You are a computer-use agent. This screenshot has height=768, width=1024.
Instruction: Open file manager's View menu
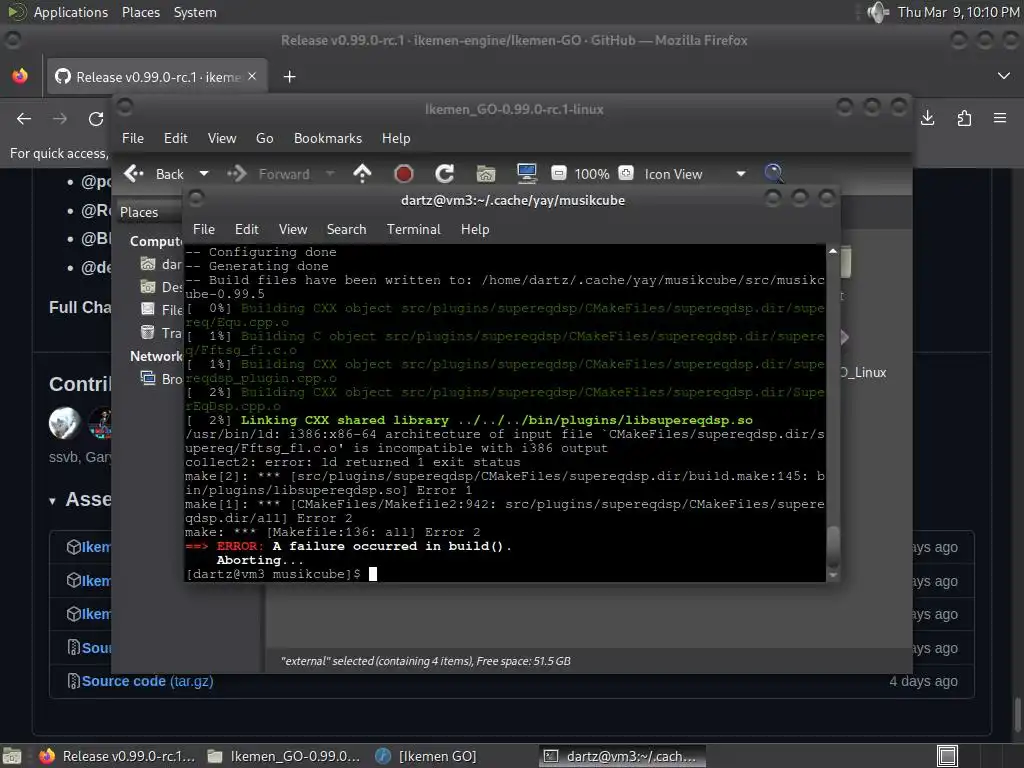222,138
